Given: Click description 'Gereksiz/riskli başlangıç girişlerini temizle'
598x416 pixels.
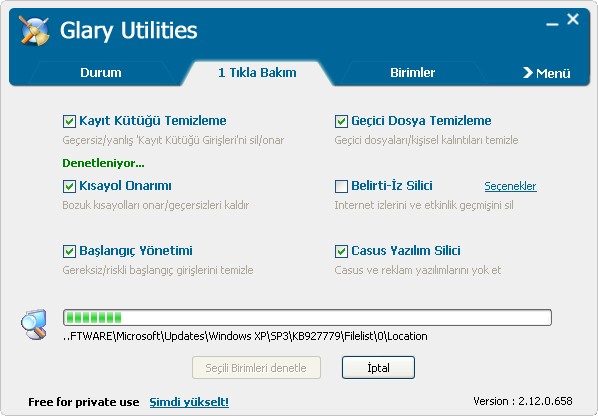Looking at the screenshot, I should pos(158,270).
